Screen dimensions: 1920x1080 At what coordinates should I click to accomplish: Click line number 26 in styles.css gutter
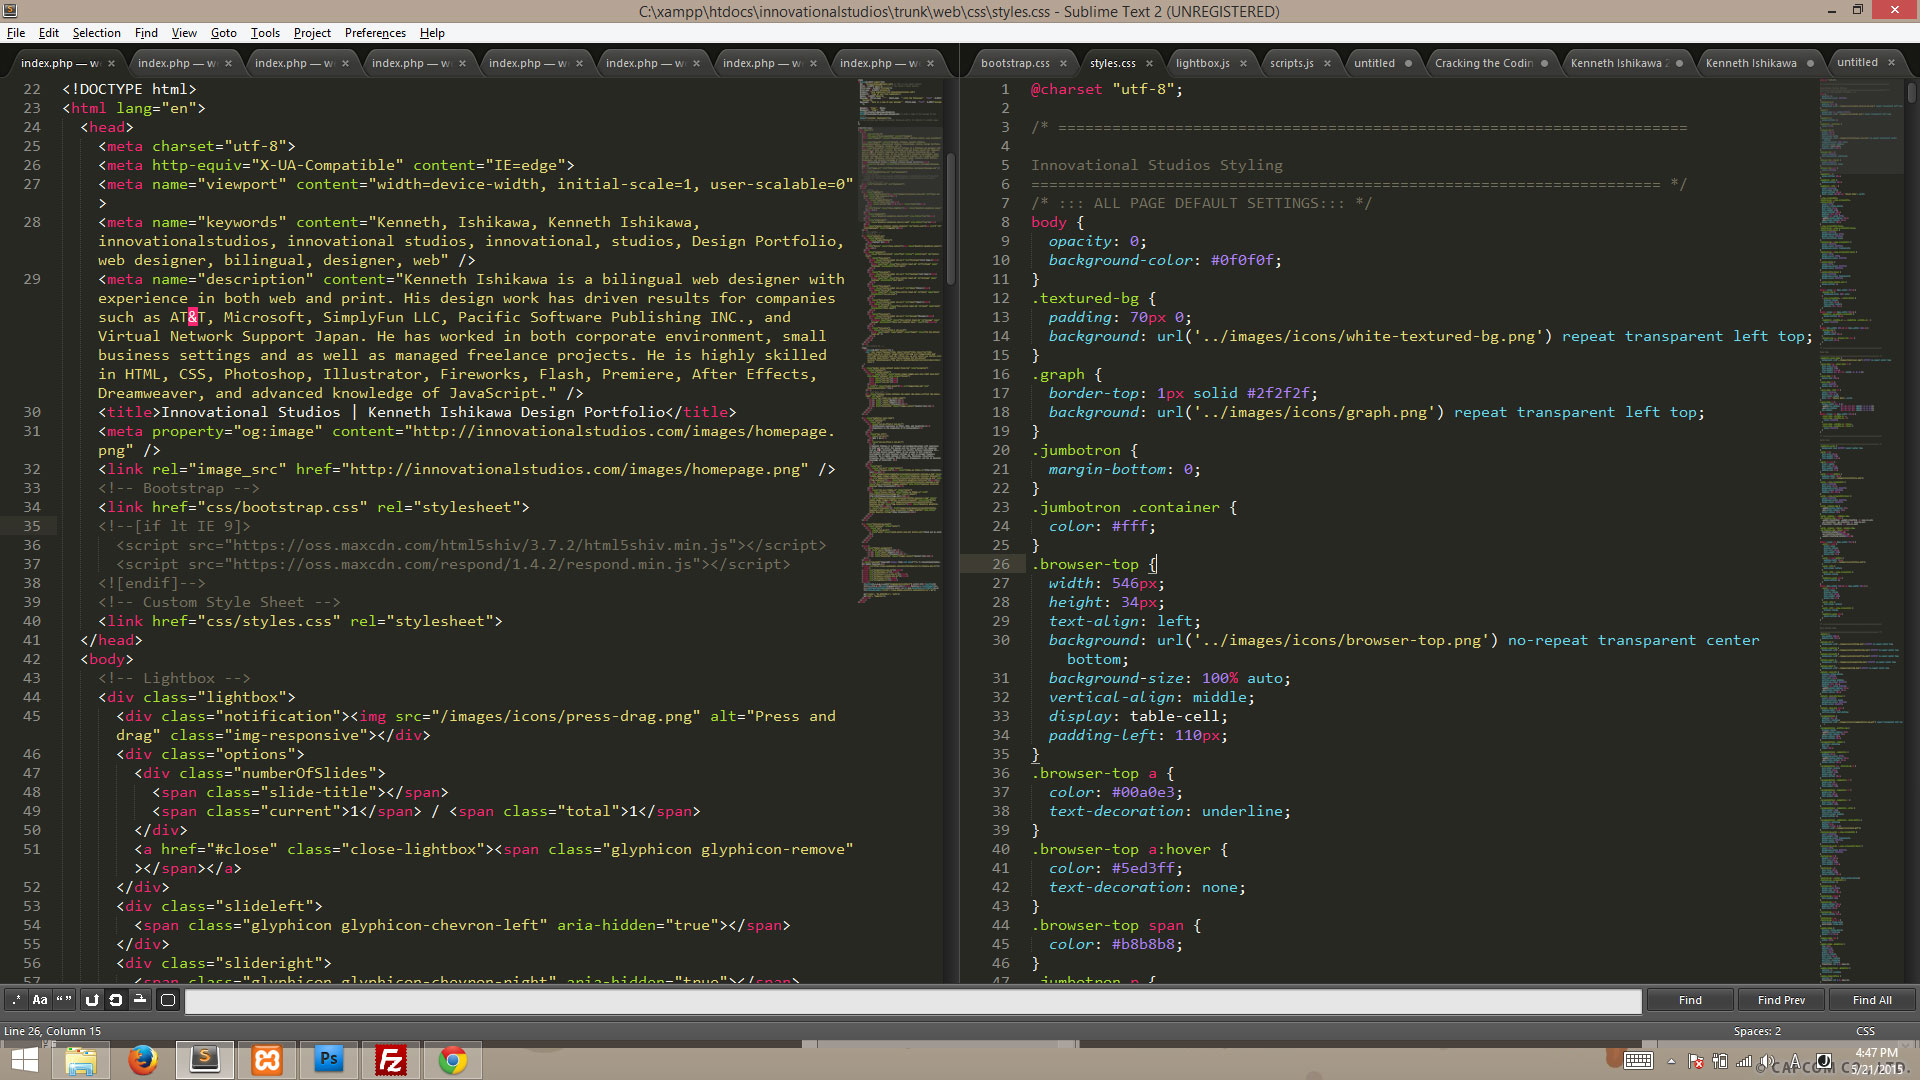click(1000, 564)
